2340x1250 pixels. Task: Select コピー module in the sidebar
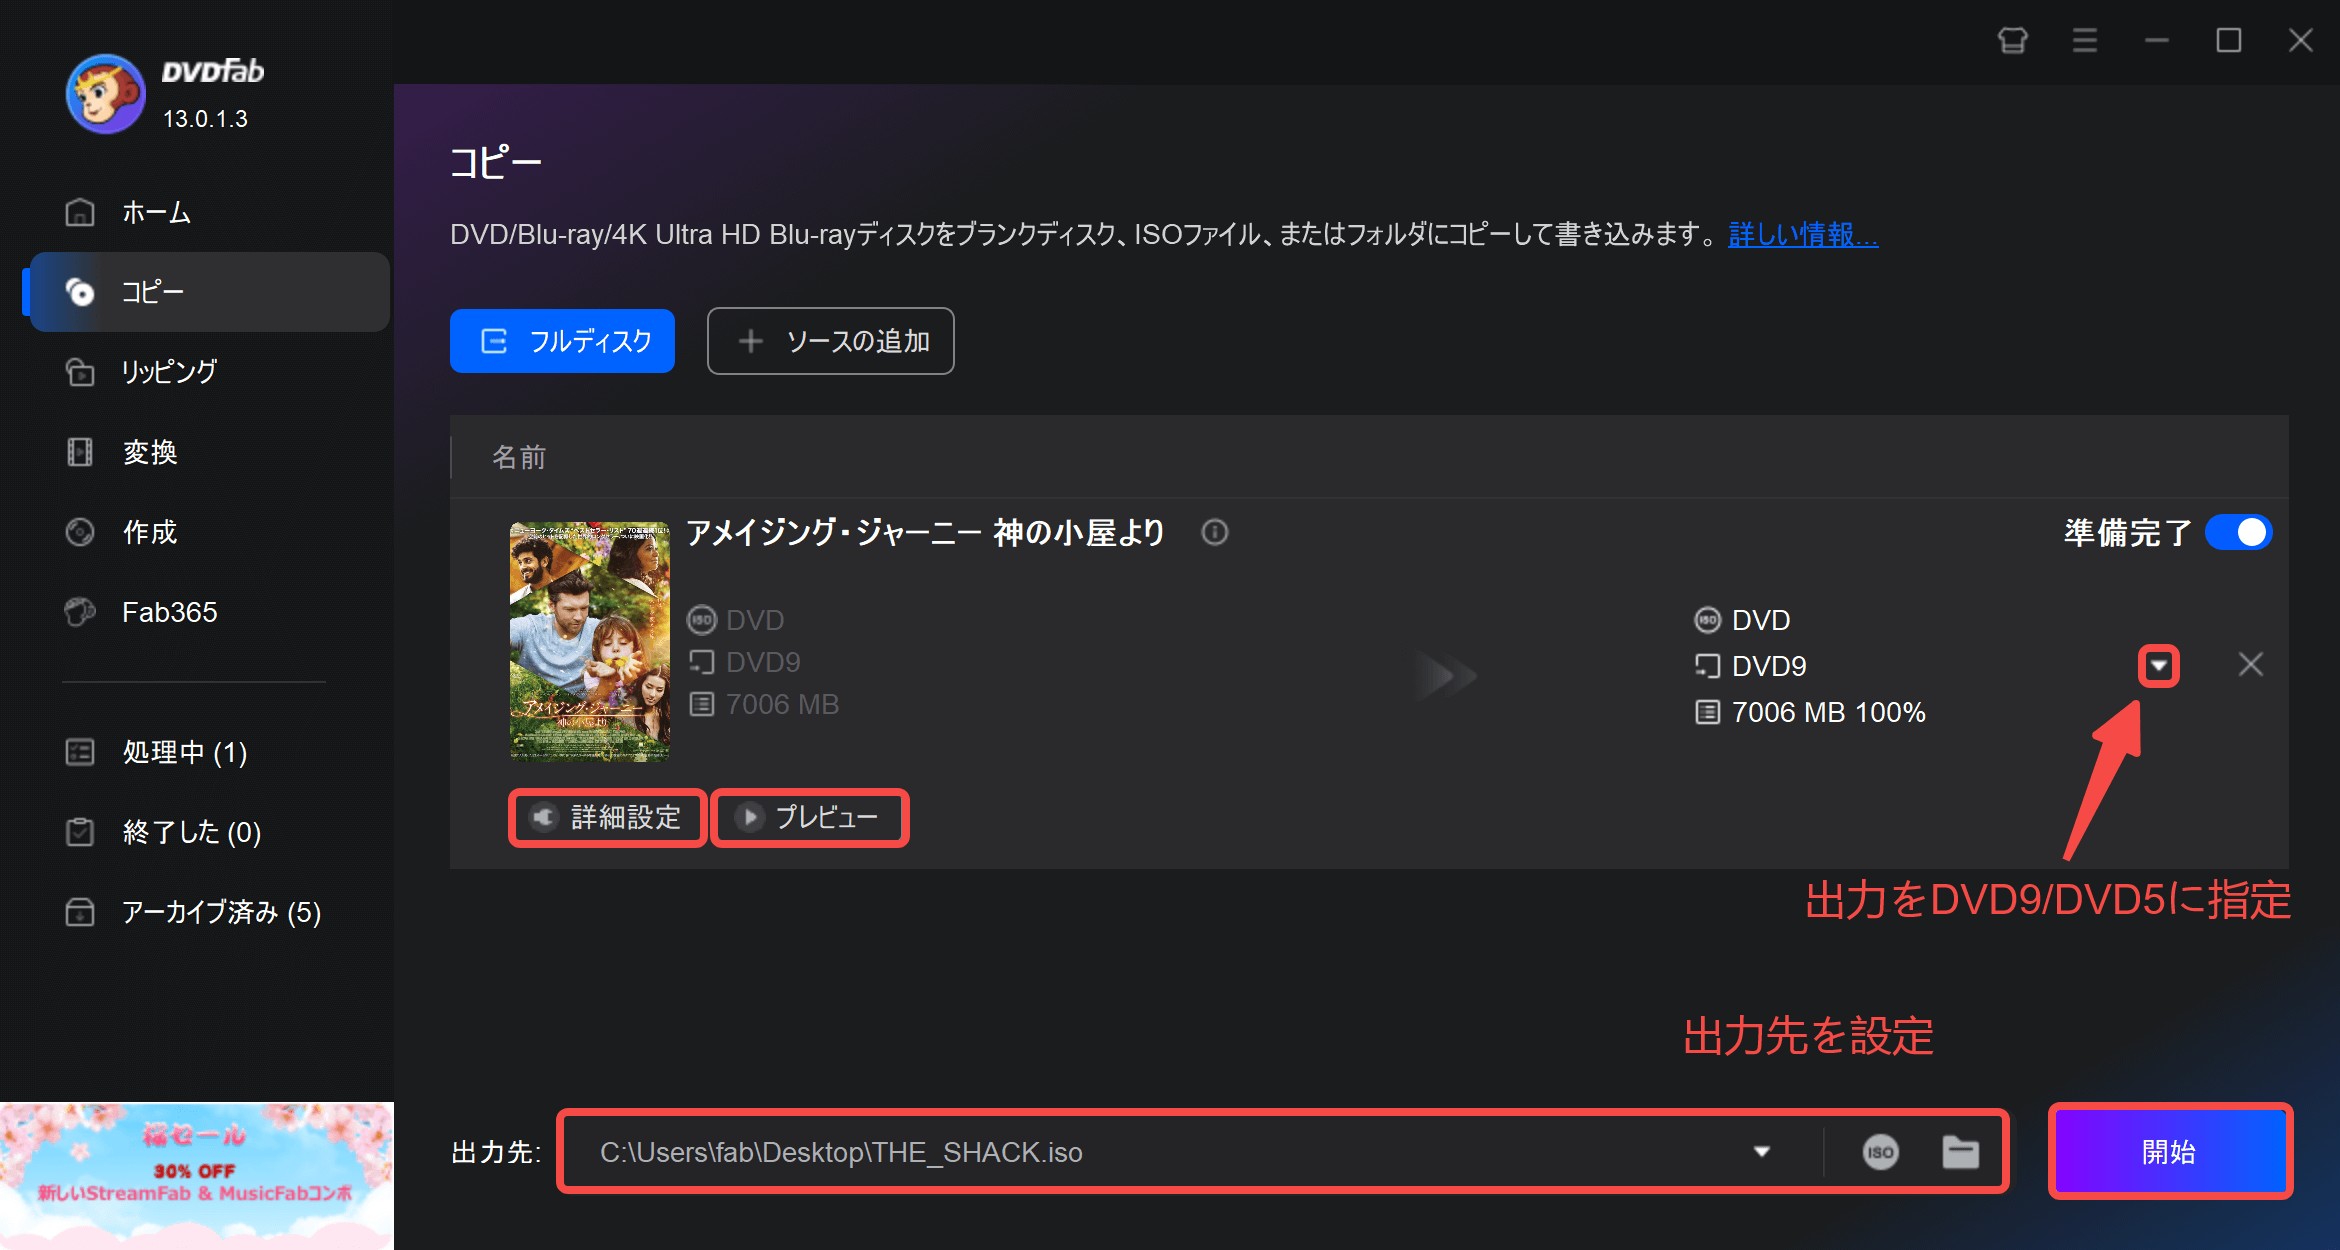(x=210, y=292)
